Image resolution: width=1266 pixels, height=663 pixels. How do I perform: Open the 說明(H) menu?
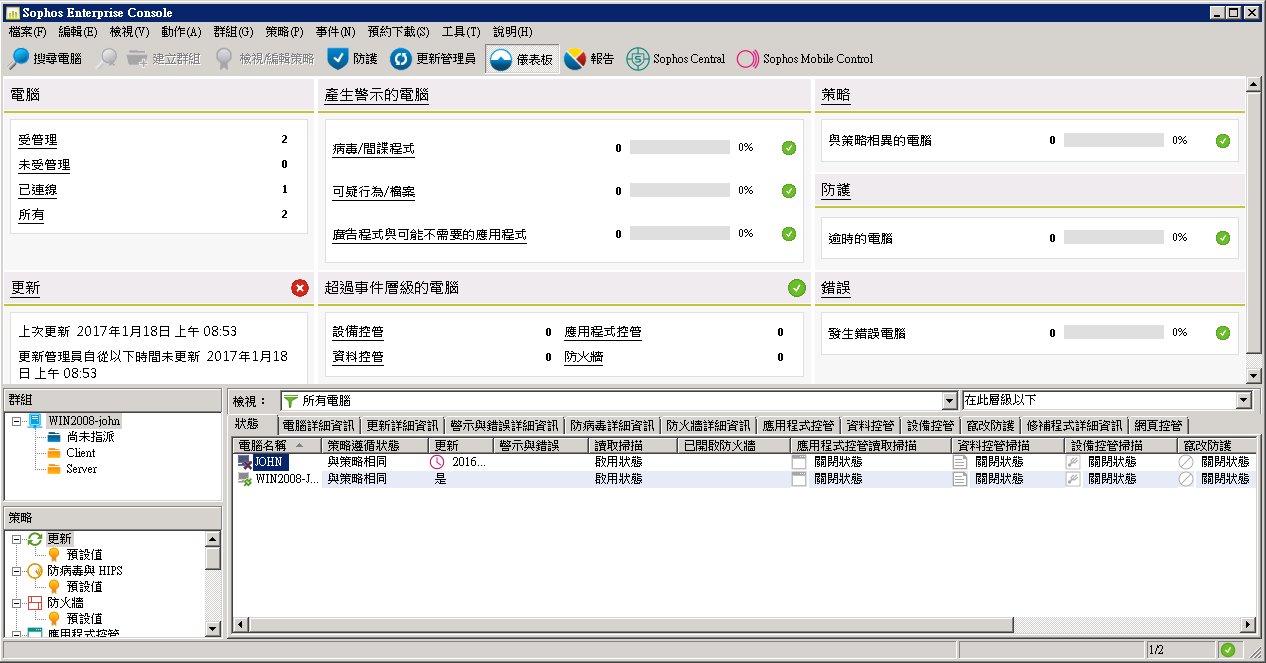coord(513,32)
